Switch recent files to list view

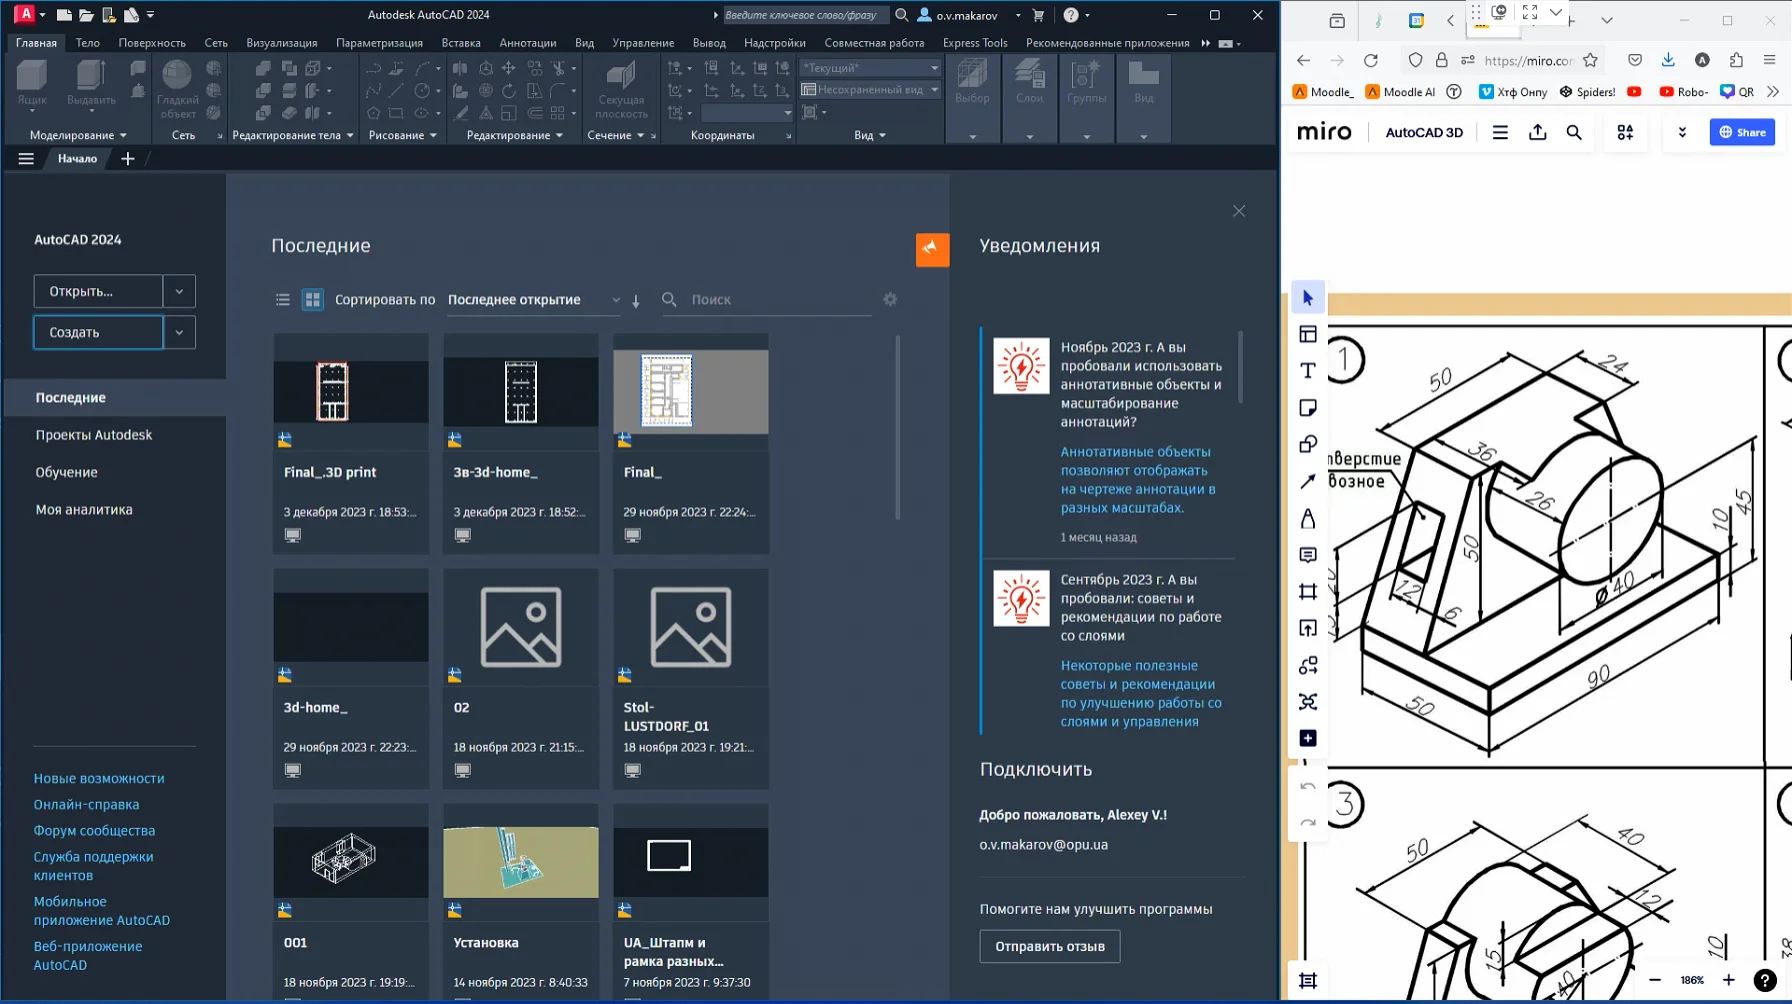[x=283, y=300]
